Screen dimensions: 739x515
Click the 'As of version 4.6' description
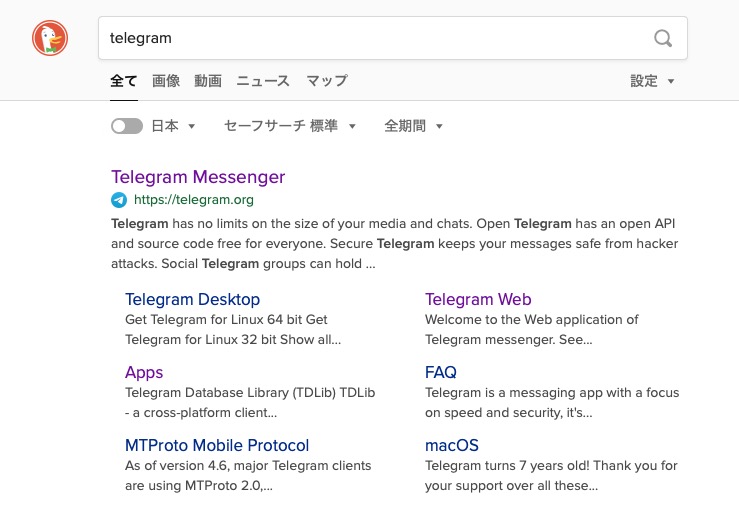(248, 475)
